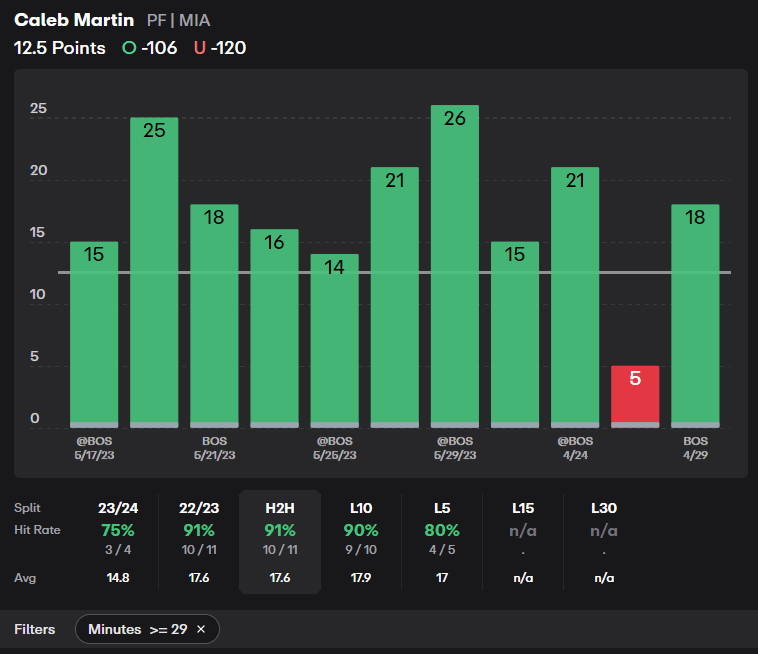Click the '3 / 4' record text

(x=118, y=550)
